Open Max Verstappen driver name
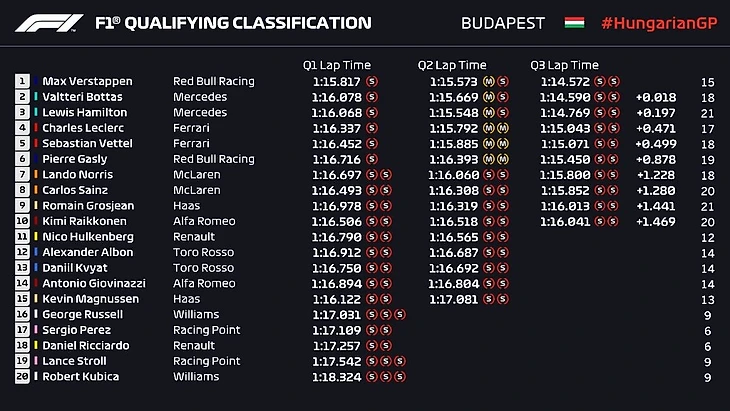Image resolution: width=730 pixels, height=411 pixels. tap(88, 81)
